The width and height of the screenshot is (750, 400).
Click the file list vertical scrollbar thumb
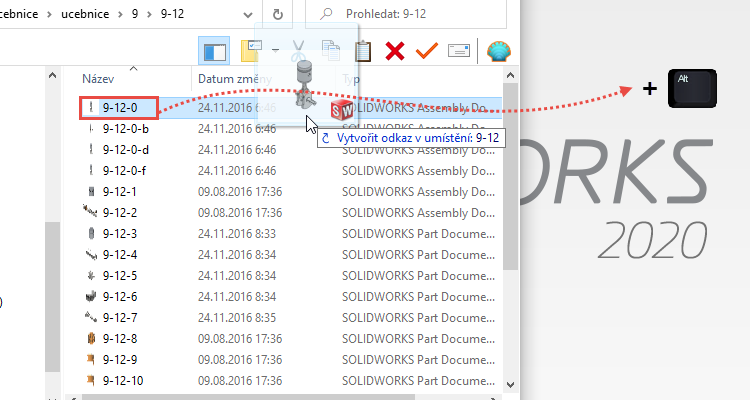click(510, 176)
